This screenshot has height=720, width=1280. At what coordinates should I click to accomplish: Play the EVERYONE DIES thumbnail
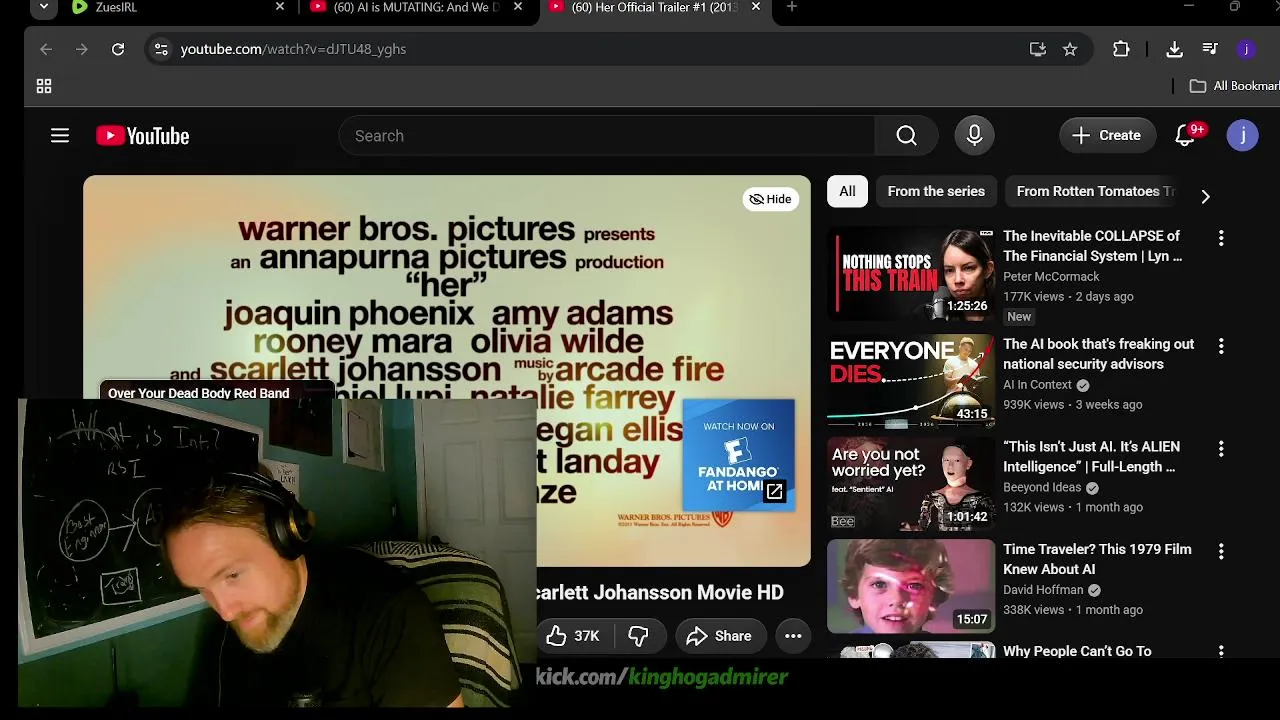click(911, 382)
